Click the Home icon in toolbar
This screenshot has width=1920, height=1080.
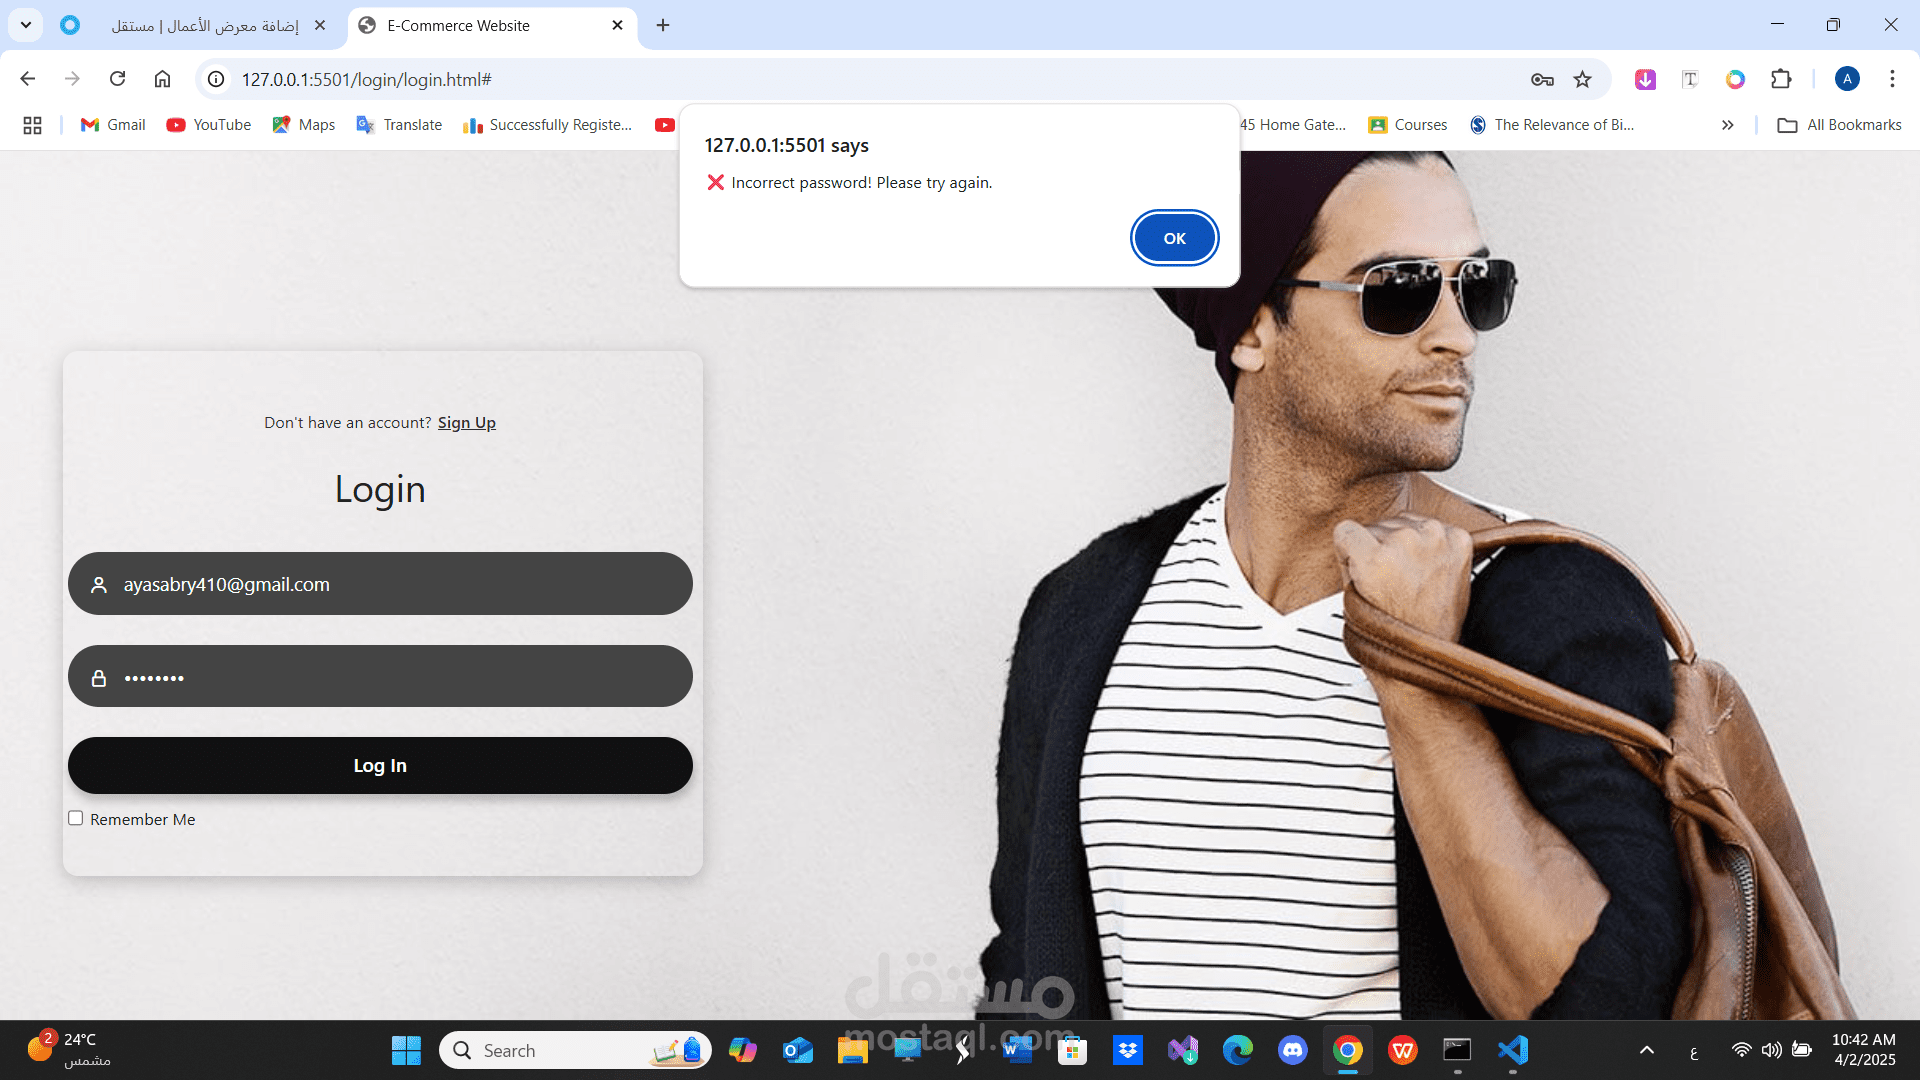[162, 79]
